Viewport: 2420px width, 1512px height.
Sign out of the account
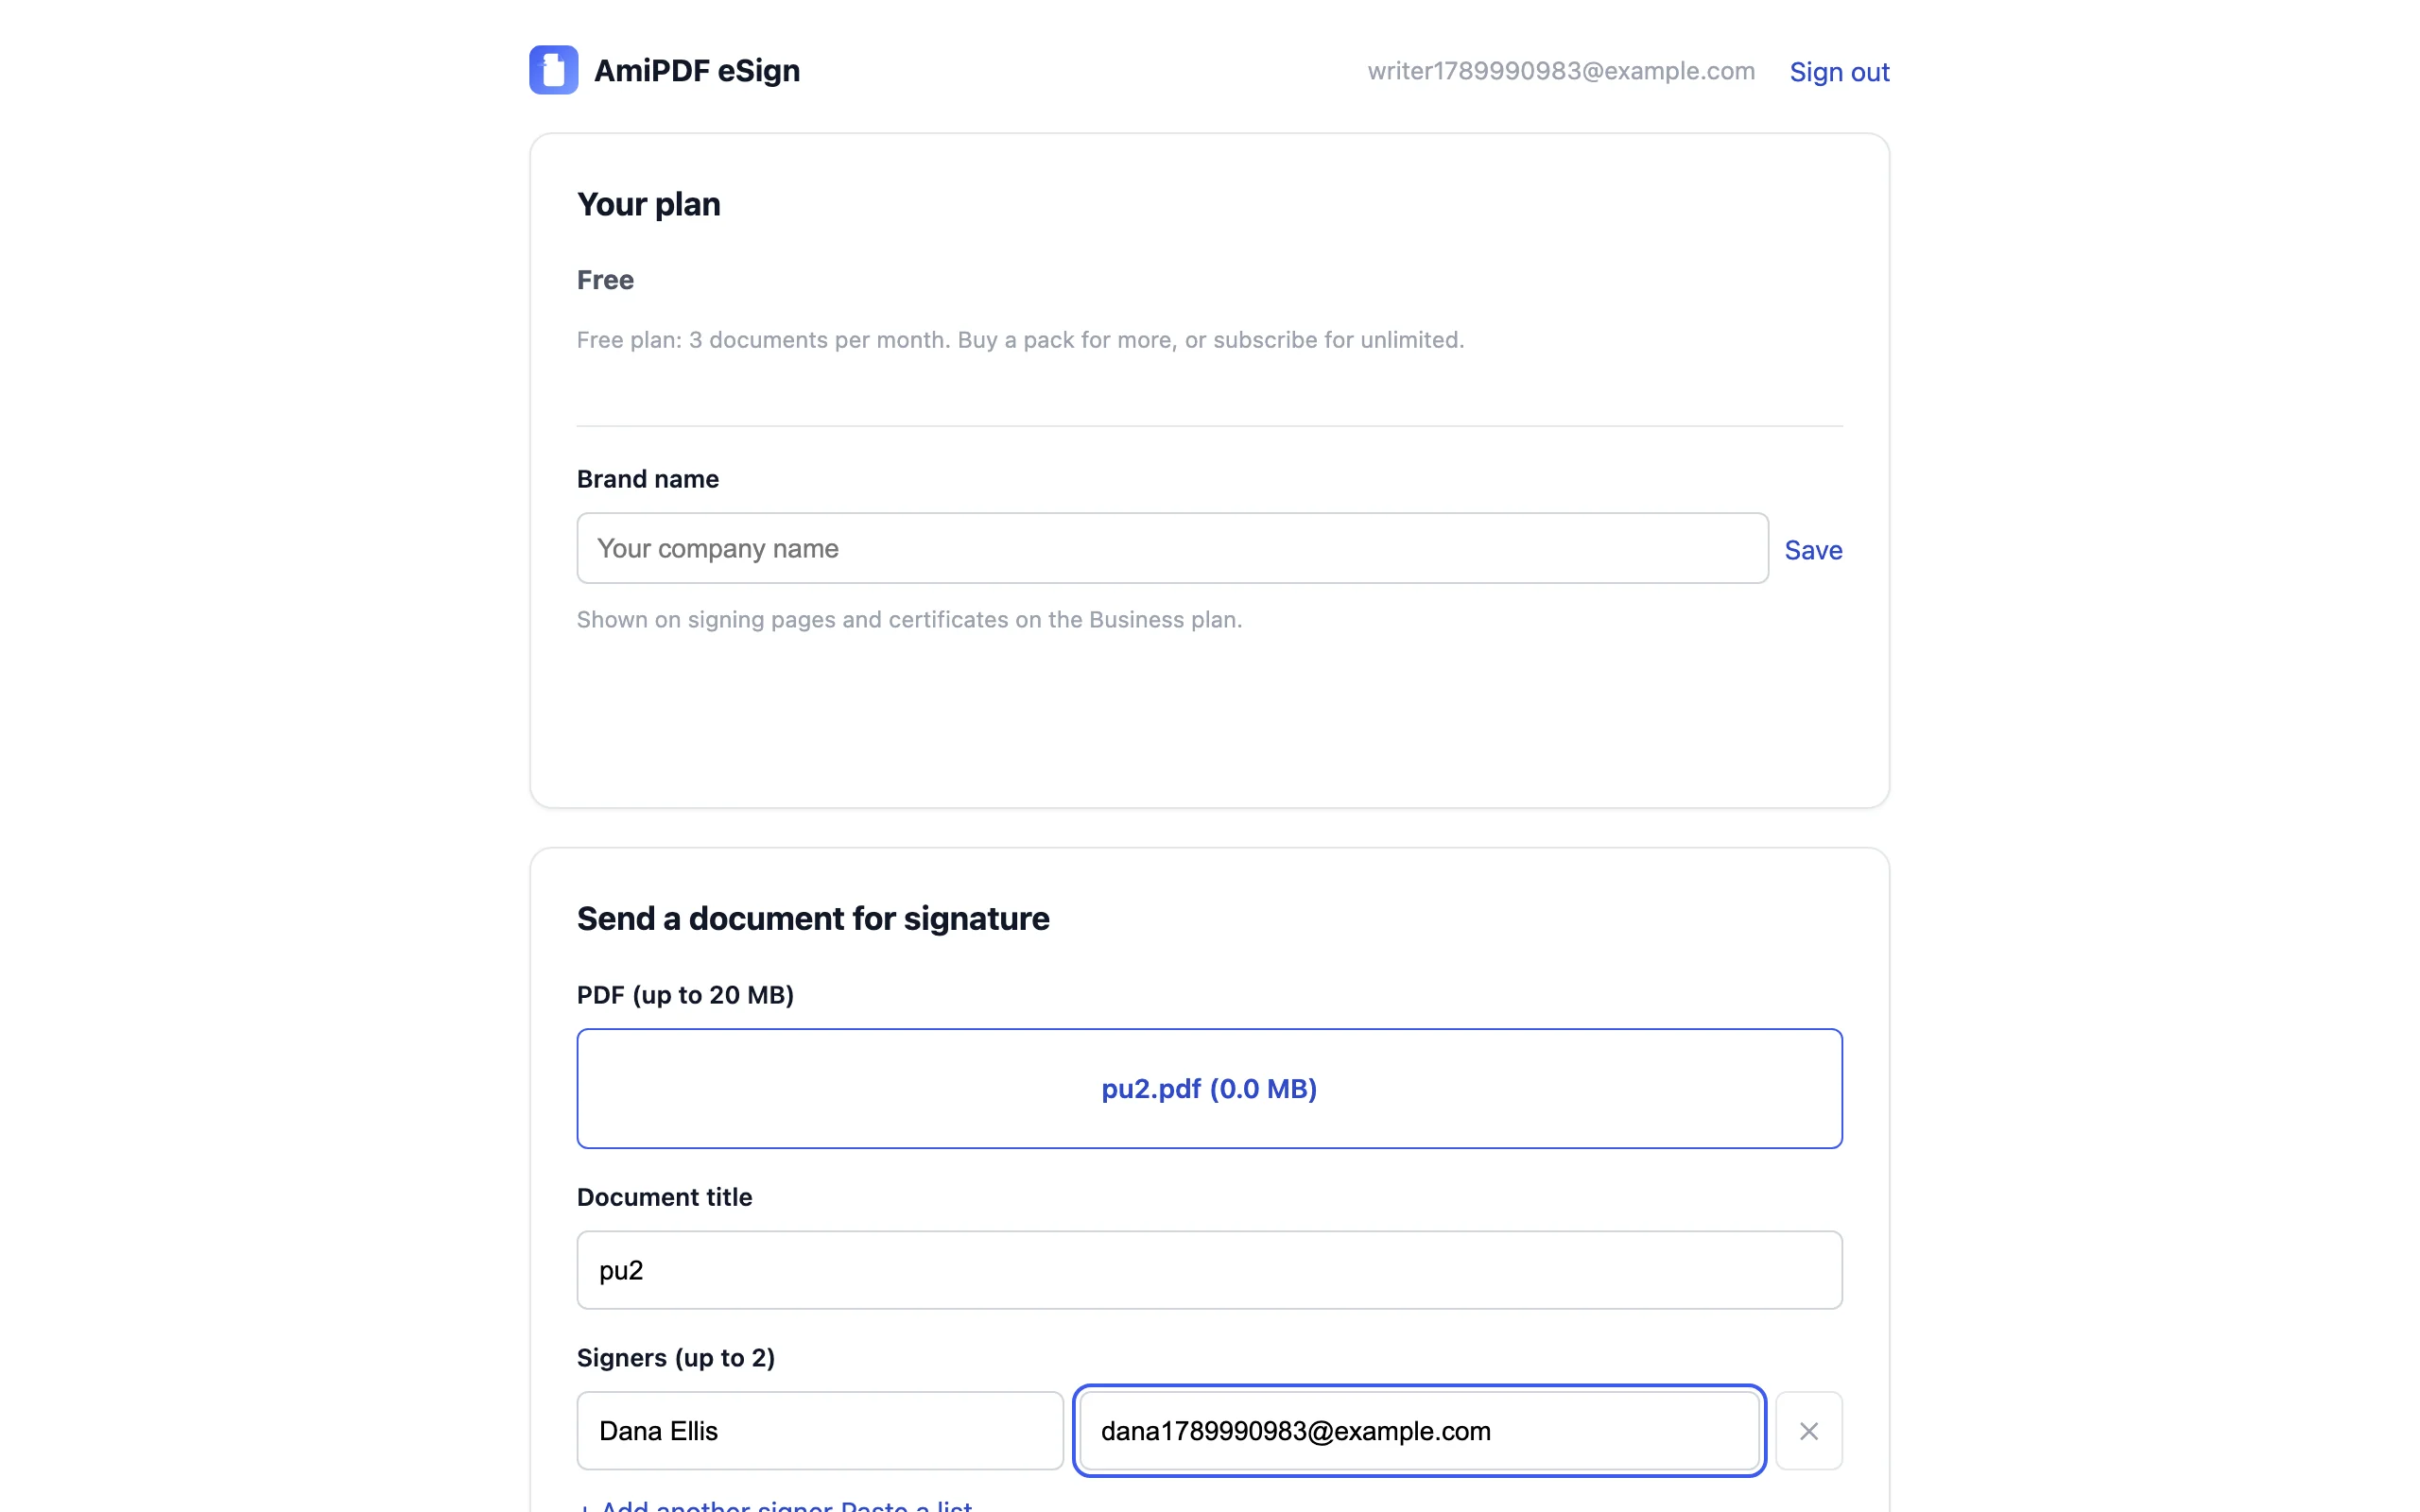(x=1838, y=72)
